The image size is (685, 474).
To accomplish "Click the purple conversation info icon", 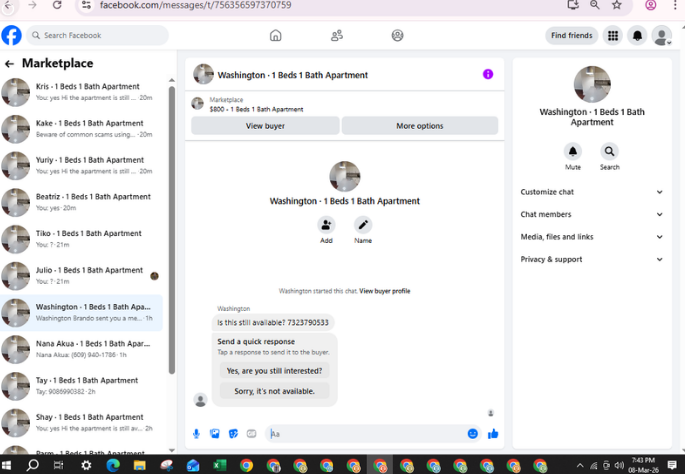I will 488,74.
